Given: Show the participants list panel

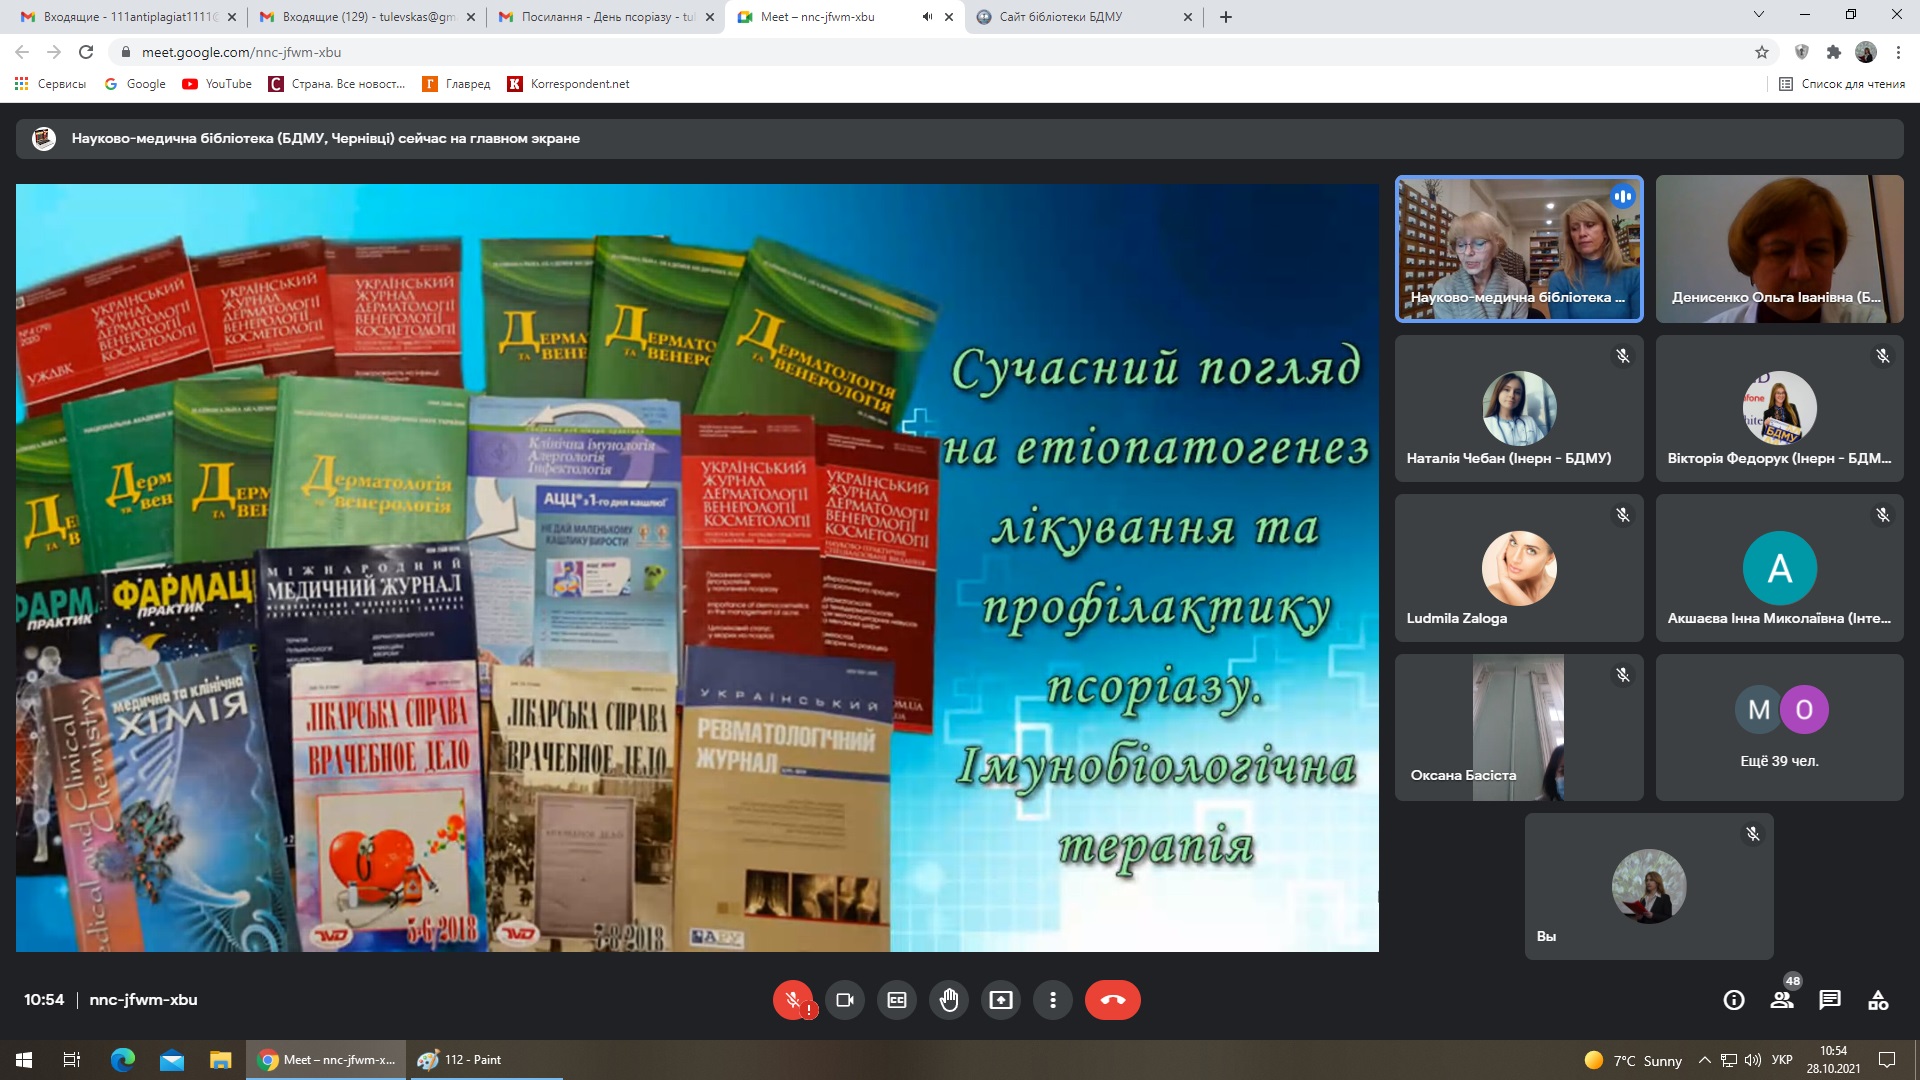Looking at the screenshot, I should [1782, 1000].
